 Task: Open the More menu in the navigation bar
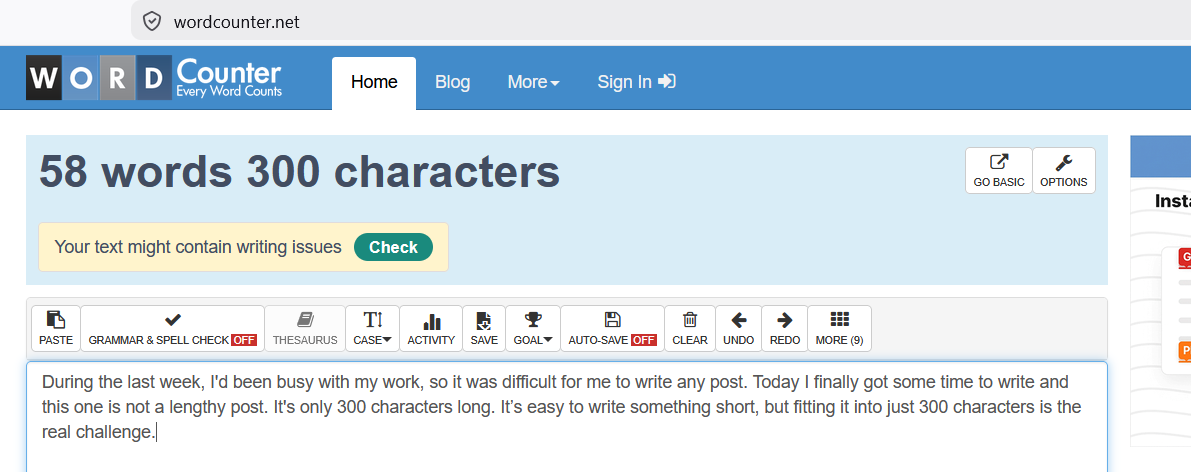coord(533,82)
